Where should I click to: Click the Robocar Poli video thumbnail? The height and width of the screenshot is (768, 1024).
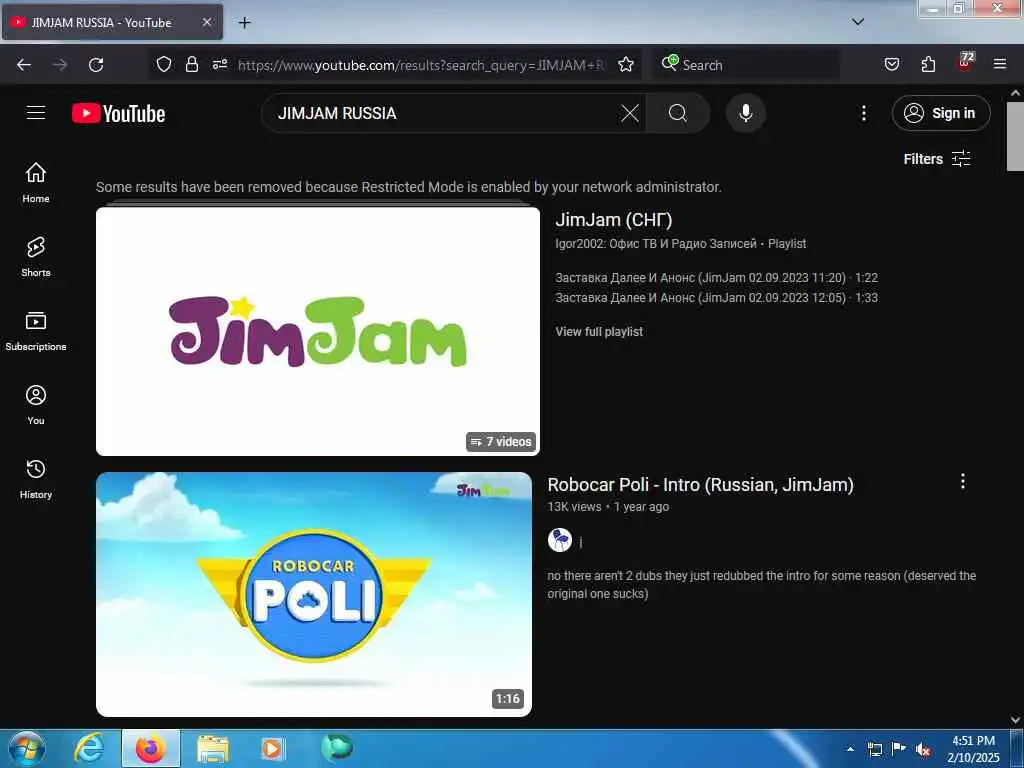pyautogui.click(x=314, y=594)
